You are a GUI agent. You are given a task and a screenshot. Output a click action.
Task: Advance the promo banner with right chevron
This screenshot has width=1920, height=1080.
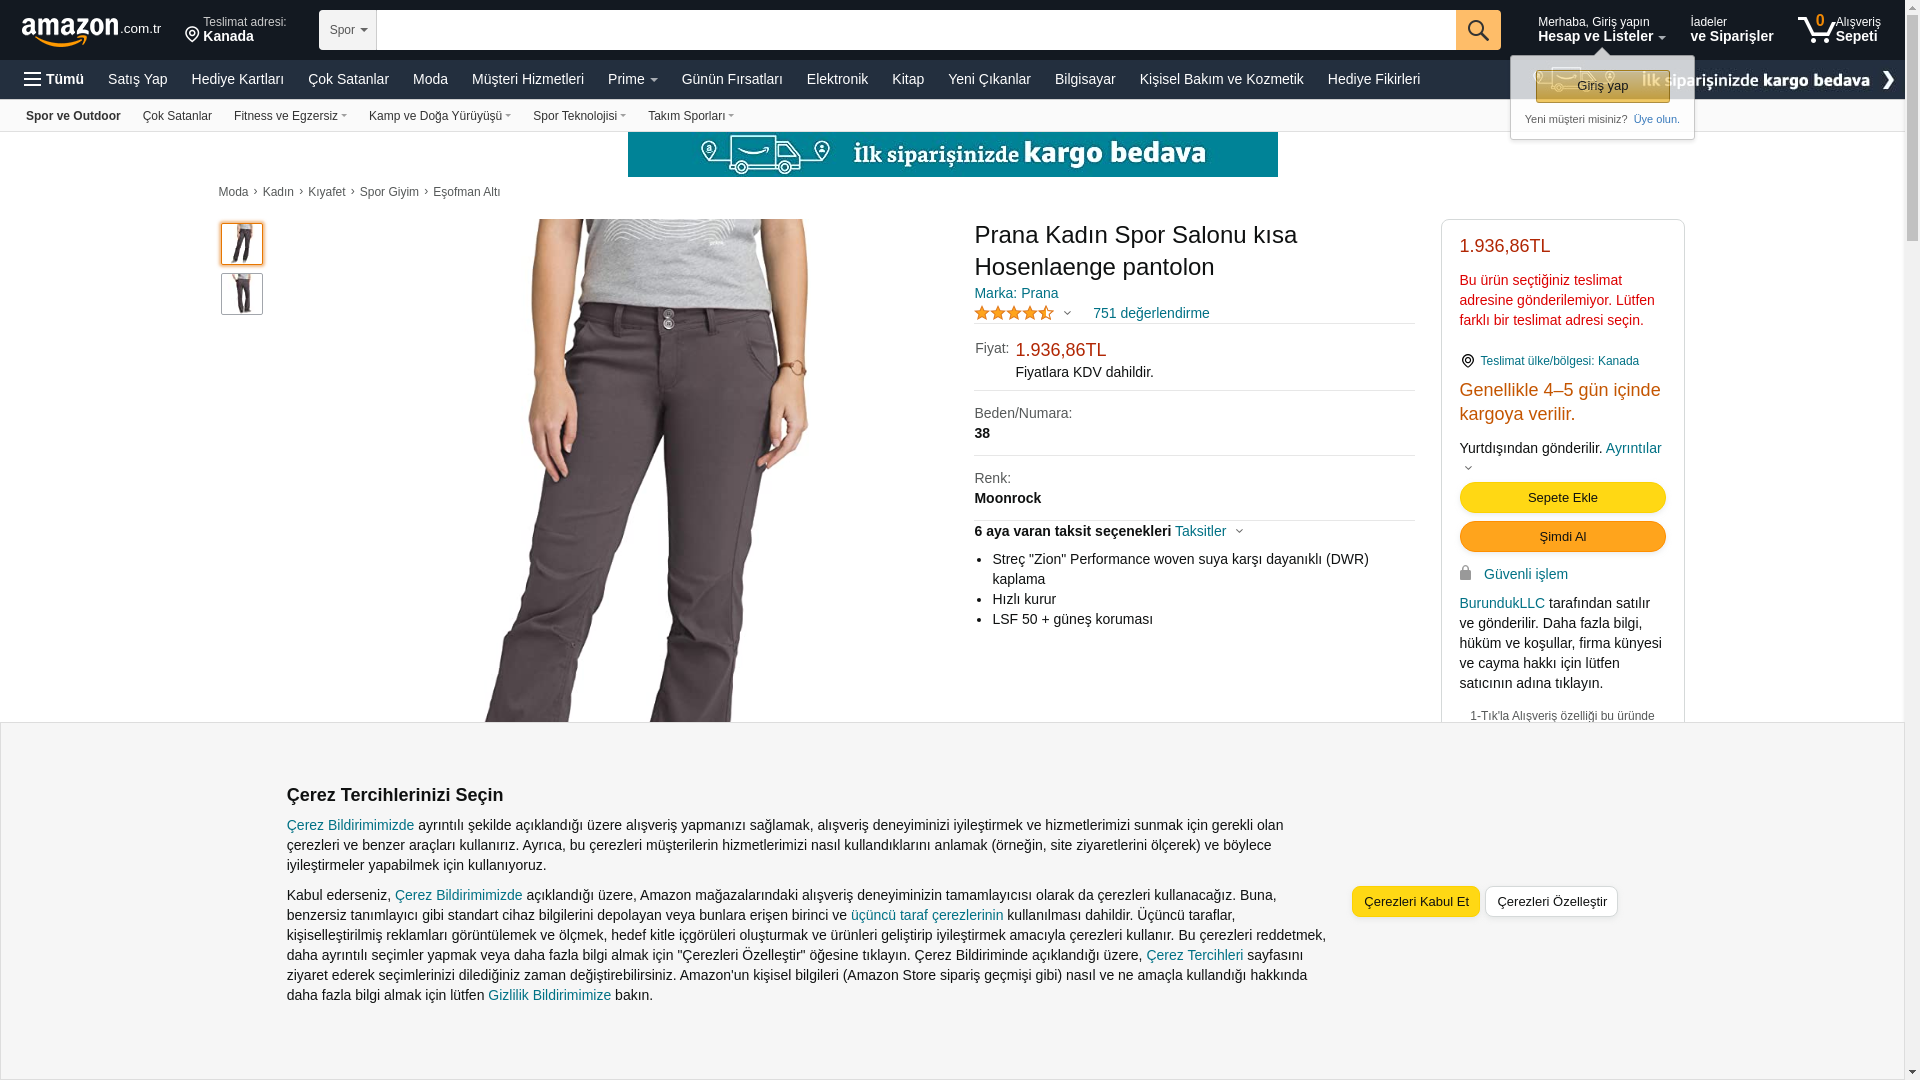[x=1888, y=80]
